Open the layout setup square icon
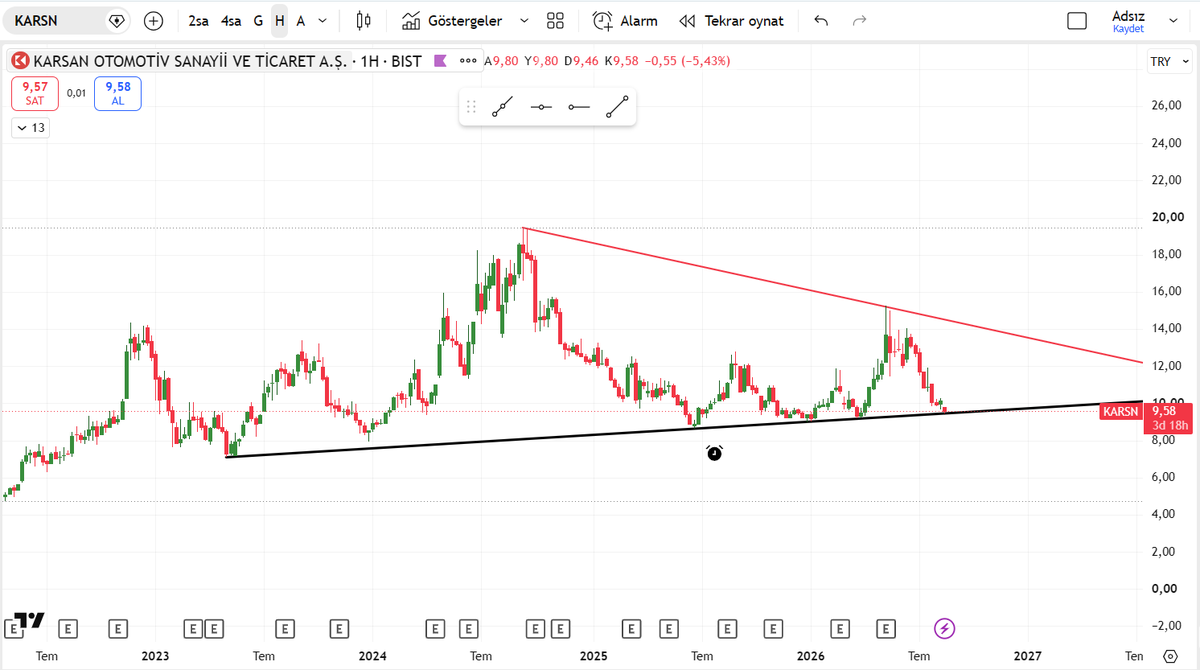Screen dimensions: 1200x670 tap(1077, 20)
